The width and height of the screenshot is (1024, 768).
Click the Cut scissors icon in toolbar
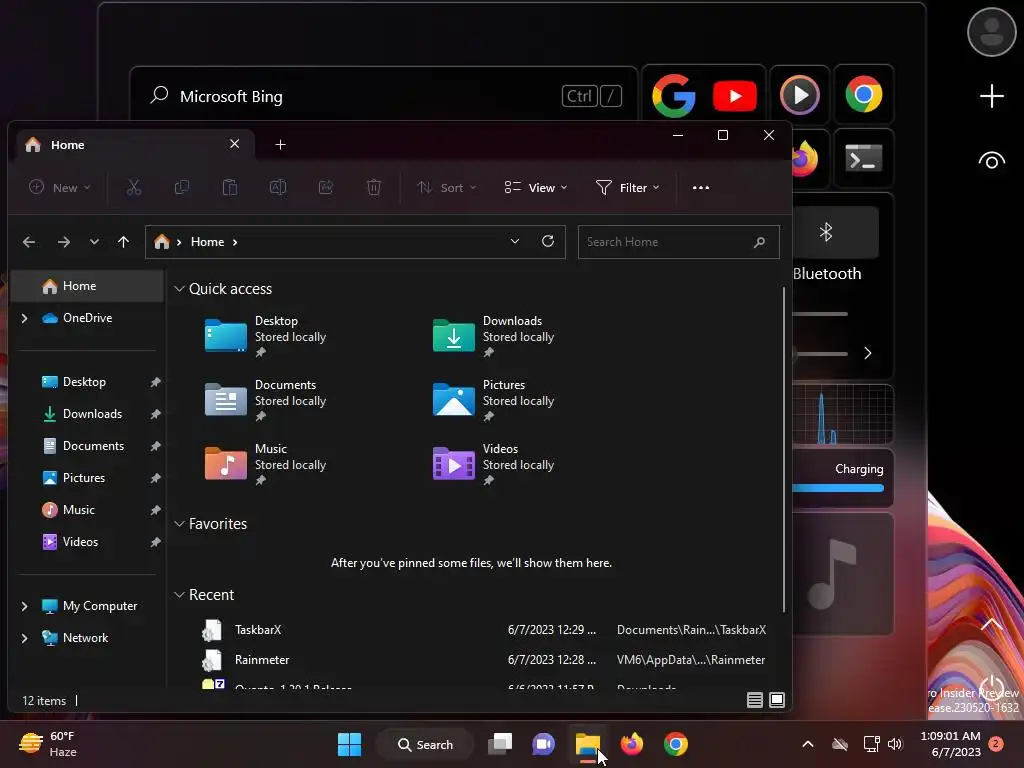(134, 187)
